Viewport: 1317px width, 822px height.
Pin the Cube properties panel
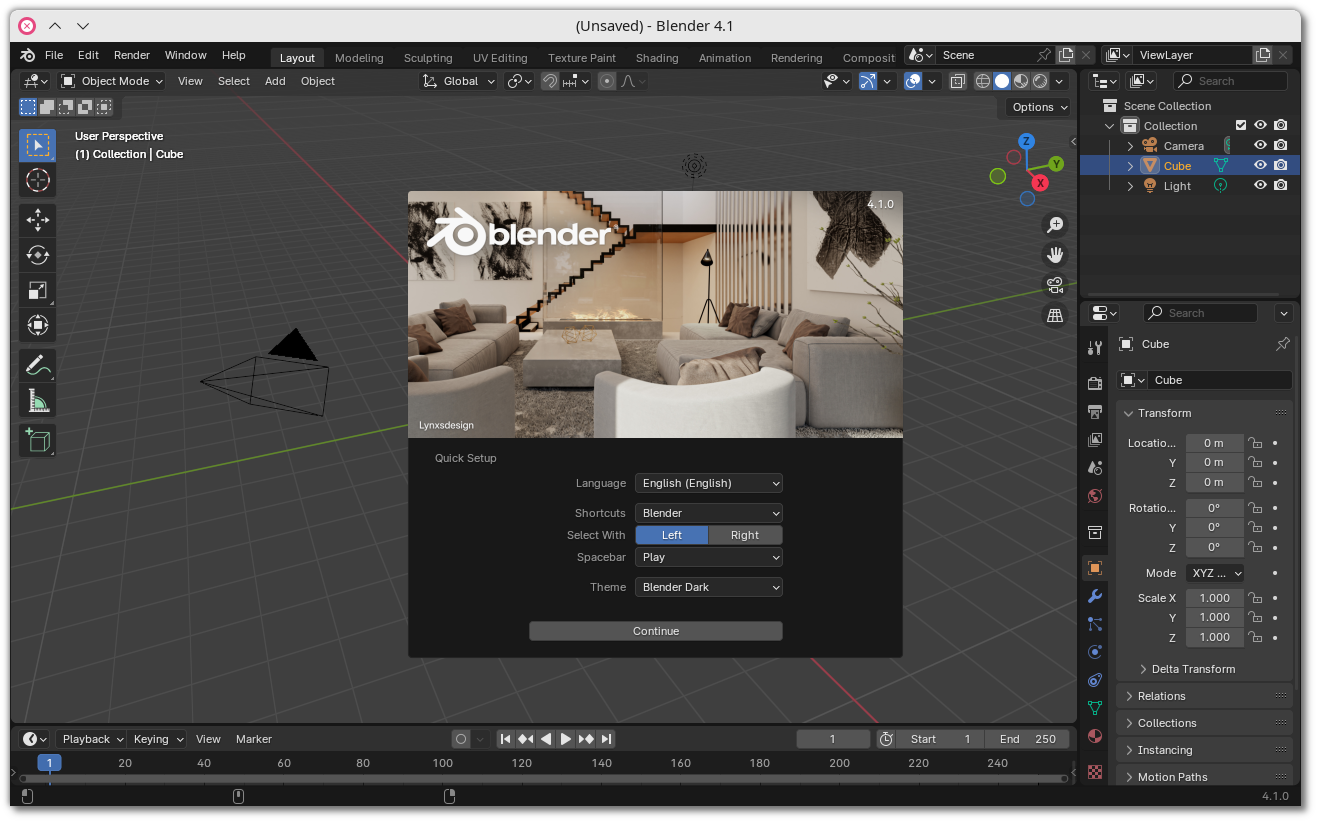[x=1283, y=344]
